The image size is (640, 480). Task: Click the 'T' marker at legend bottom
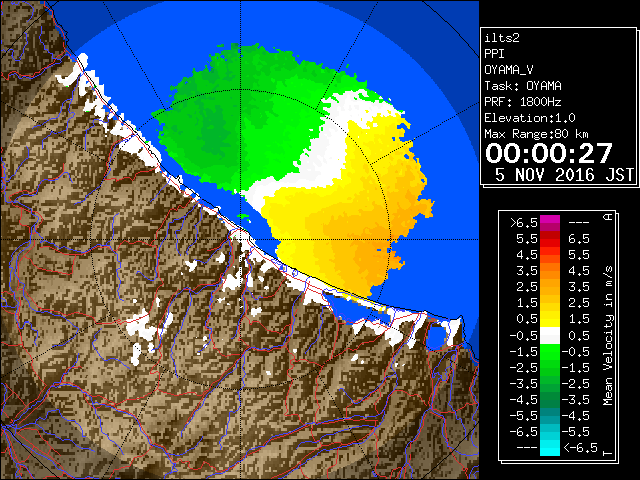[x=608, y=454]
